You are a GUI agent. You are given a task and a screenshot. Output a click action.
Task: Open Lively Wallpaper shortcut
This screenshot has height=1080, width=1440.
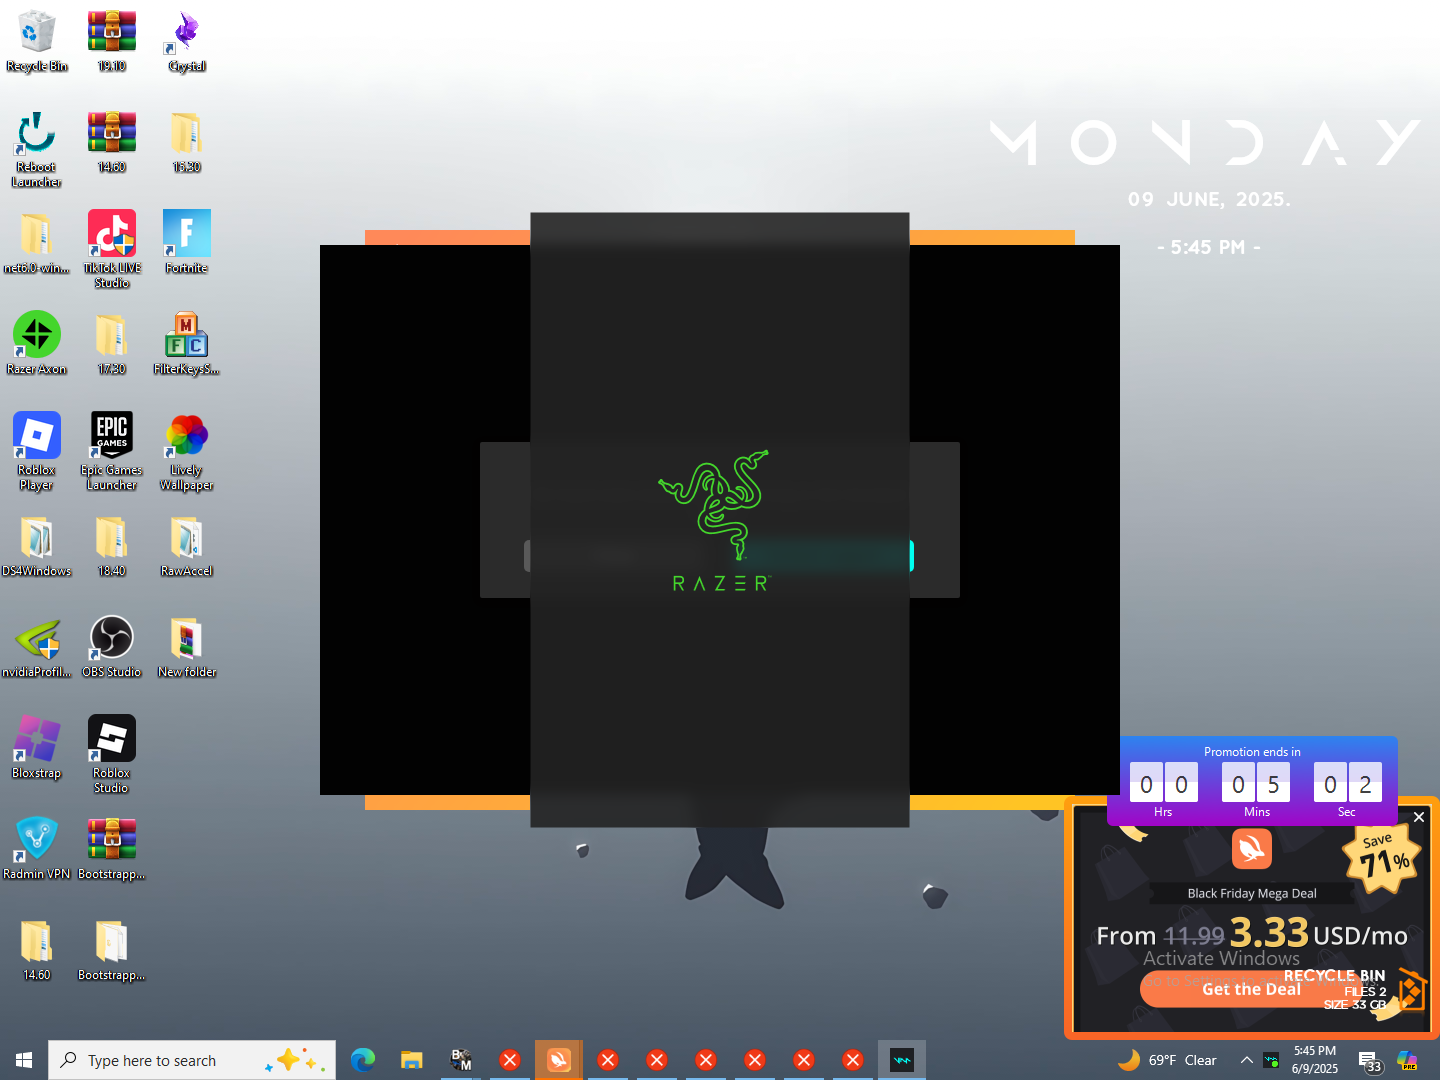(x=187, y=452)
